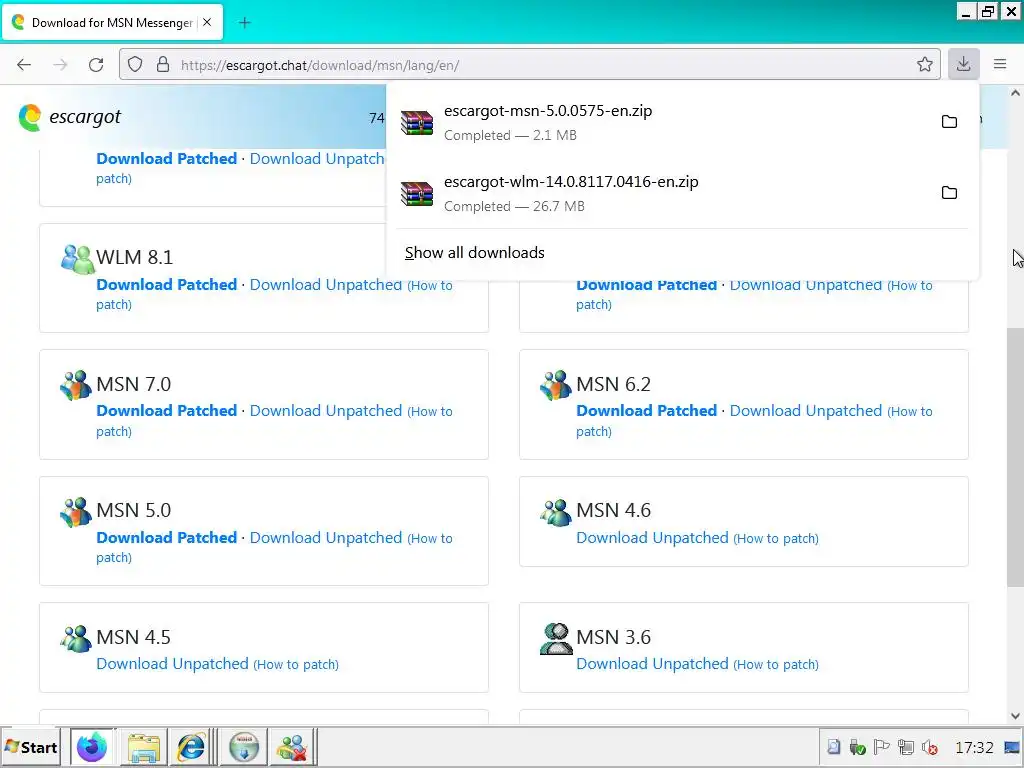1024x768 pixels.
Task: Click the MSN 4.5 messenger icon
Action: click(76, 638)
